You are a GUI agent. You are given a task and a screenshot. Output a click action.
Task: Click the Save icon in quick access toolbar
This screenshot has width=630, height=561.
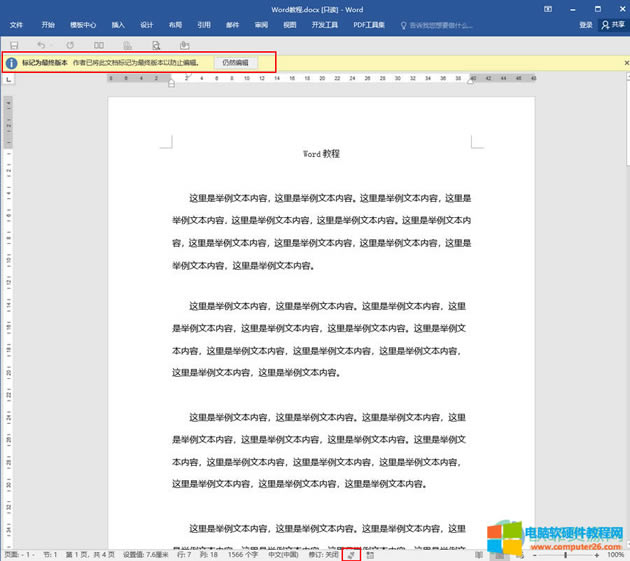tap(14, 45)
